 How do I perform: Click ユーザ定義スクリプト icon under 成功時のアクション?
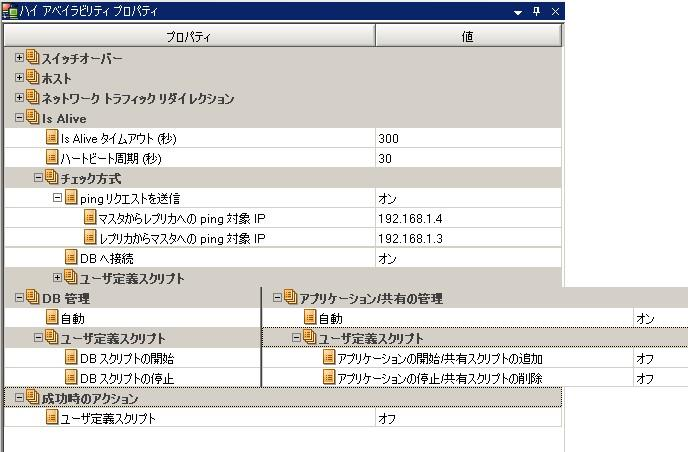coord(52,417)
